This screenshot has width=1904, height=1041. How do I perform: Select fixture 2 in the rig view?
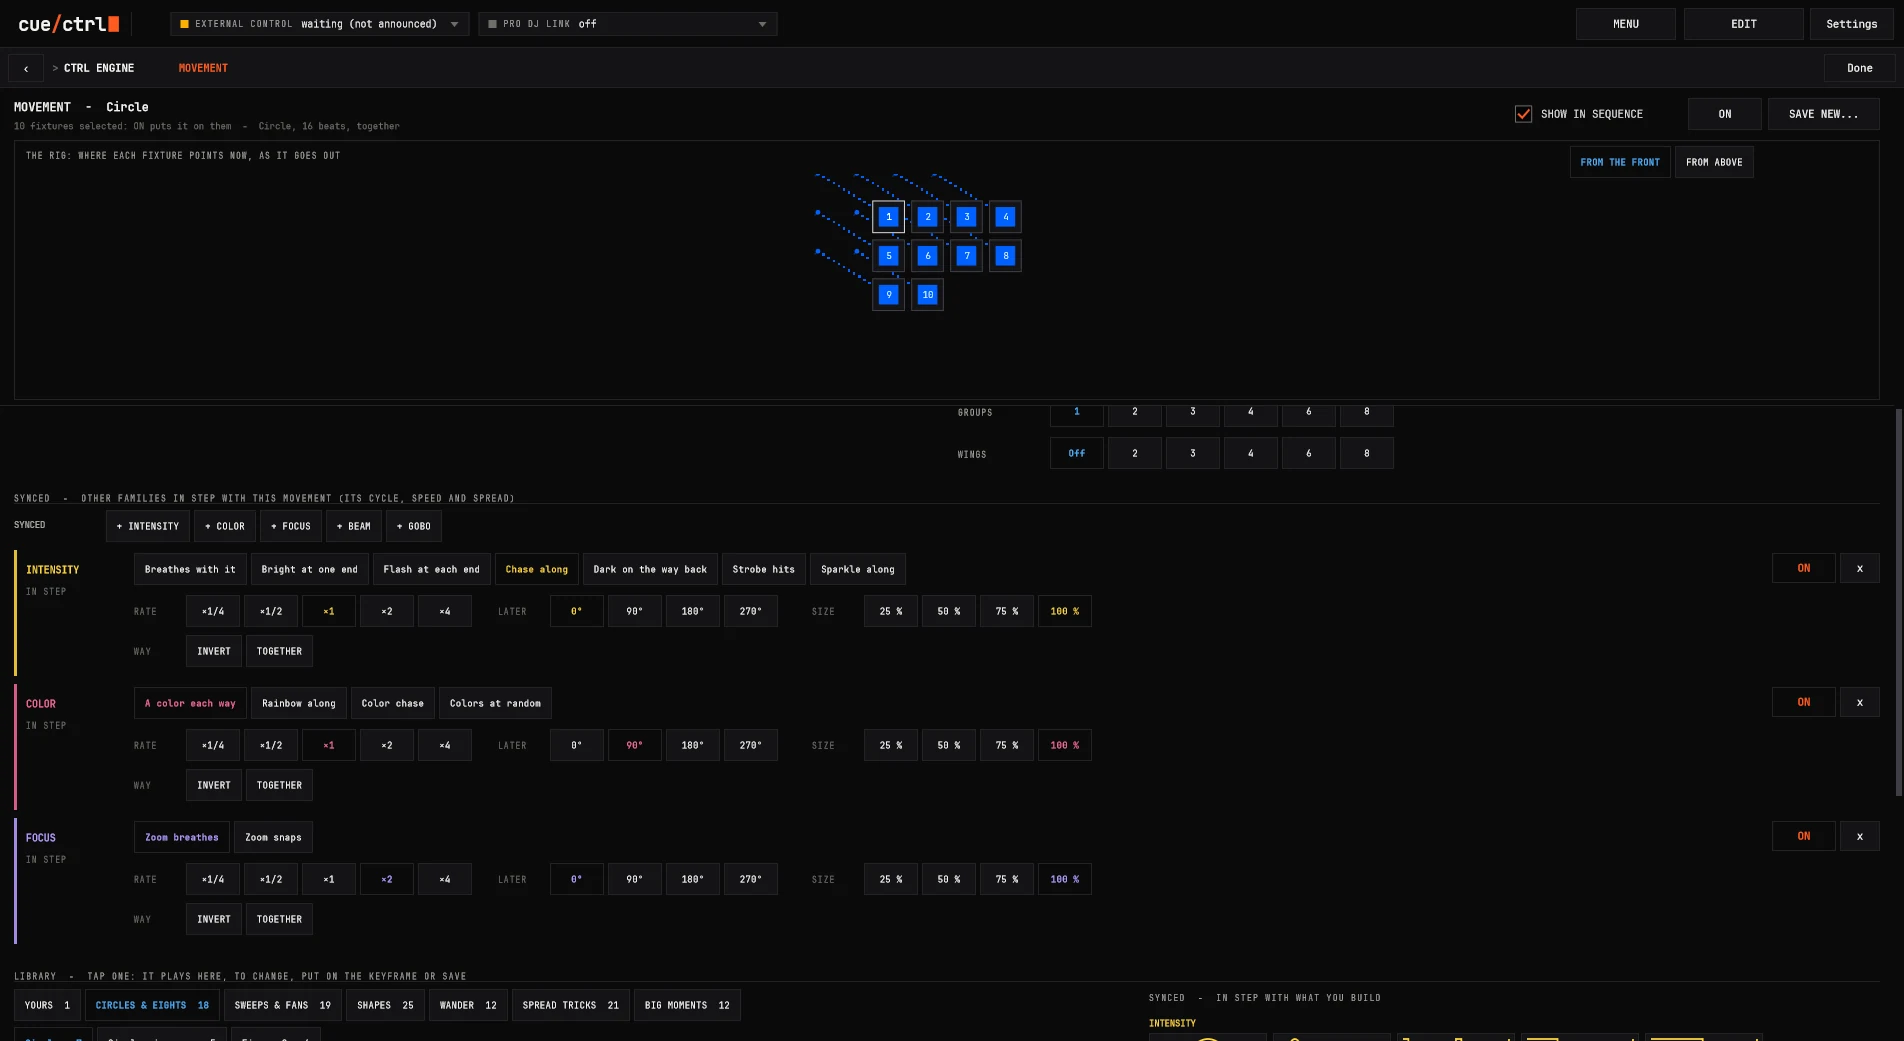pos(927,217)
